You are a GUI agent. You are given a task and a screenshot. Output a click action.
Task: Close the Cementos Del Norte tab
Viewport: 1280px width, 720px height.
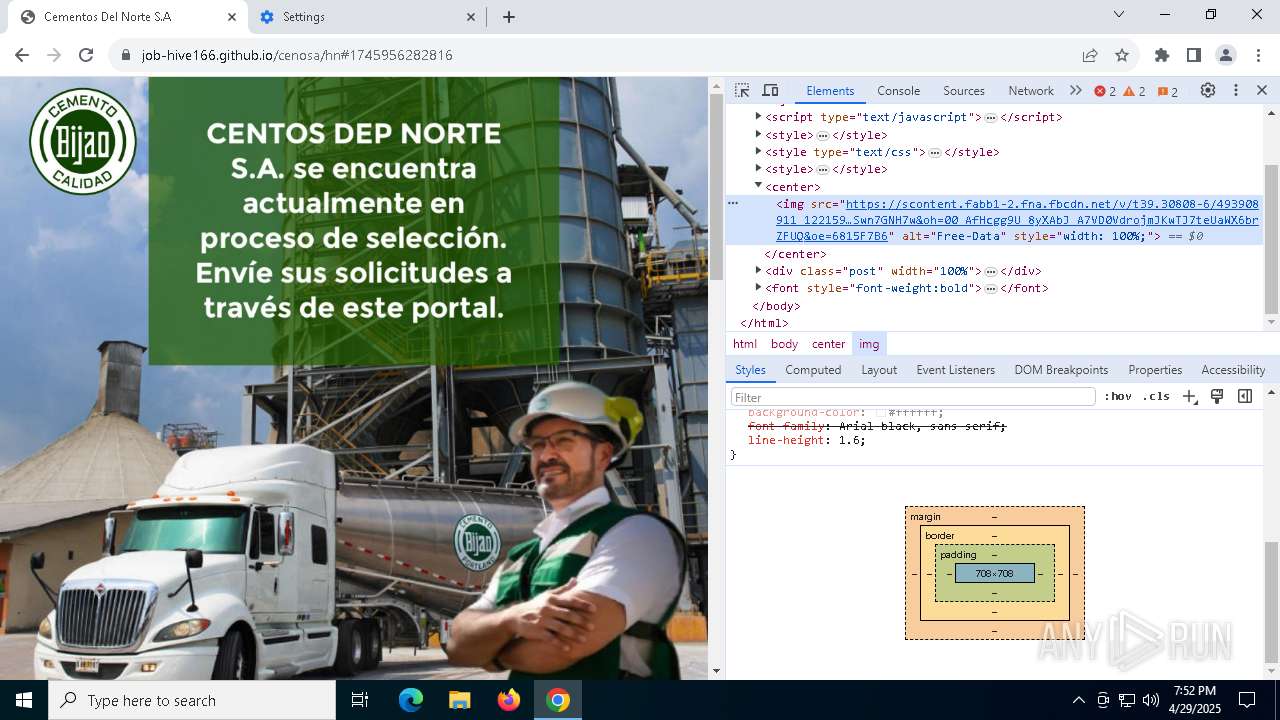(x=232, y=17)
